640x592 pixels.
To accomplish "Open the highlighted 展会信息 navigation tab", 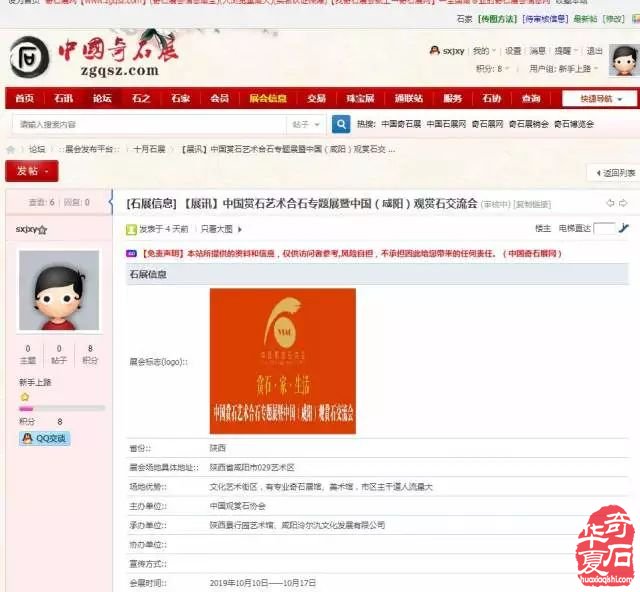I will click(268, 98).
